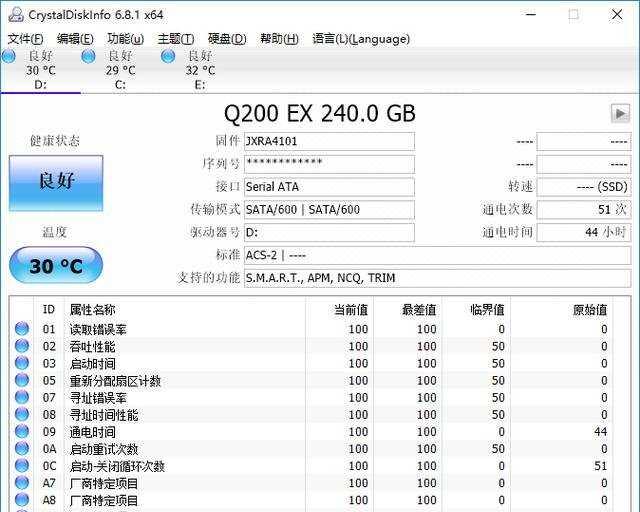The width and height of the screenshot is (640, 512).
Task: Click status icon for attribute 03 启动时间
Action: pos(22,363)
